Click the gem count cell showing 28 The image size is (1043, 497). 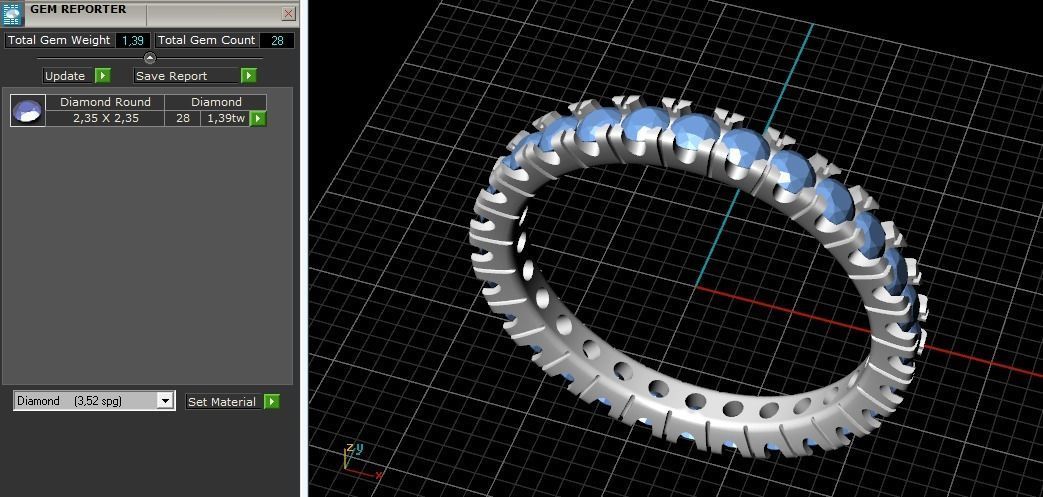[x=183, y=118]
